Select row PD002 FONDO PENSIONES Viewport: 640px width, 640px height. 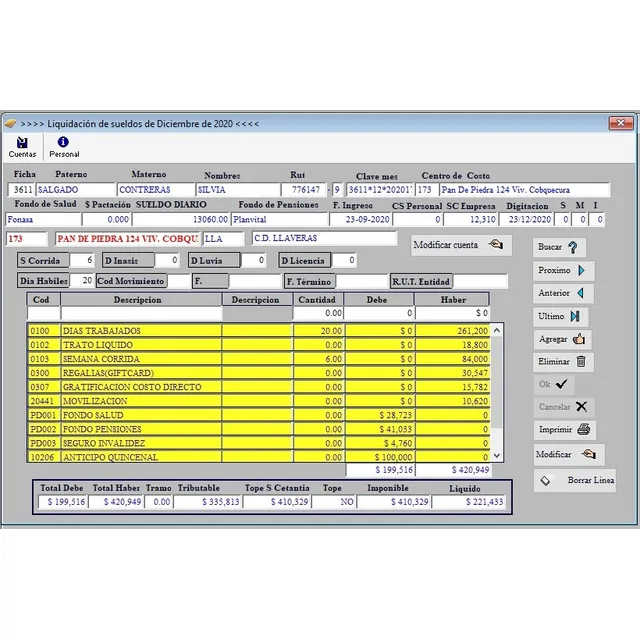[x=259, y=429]
